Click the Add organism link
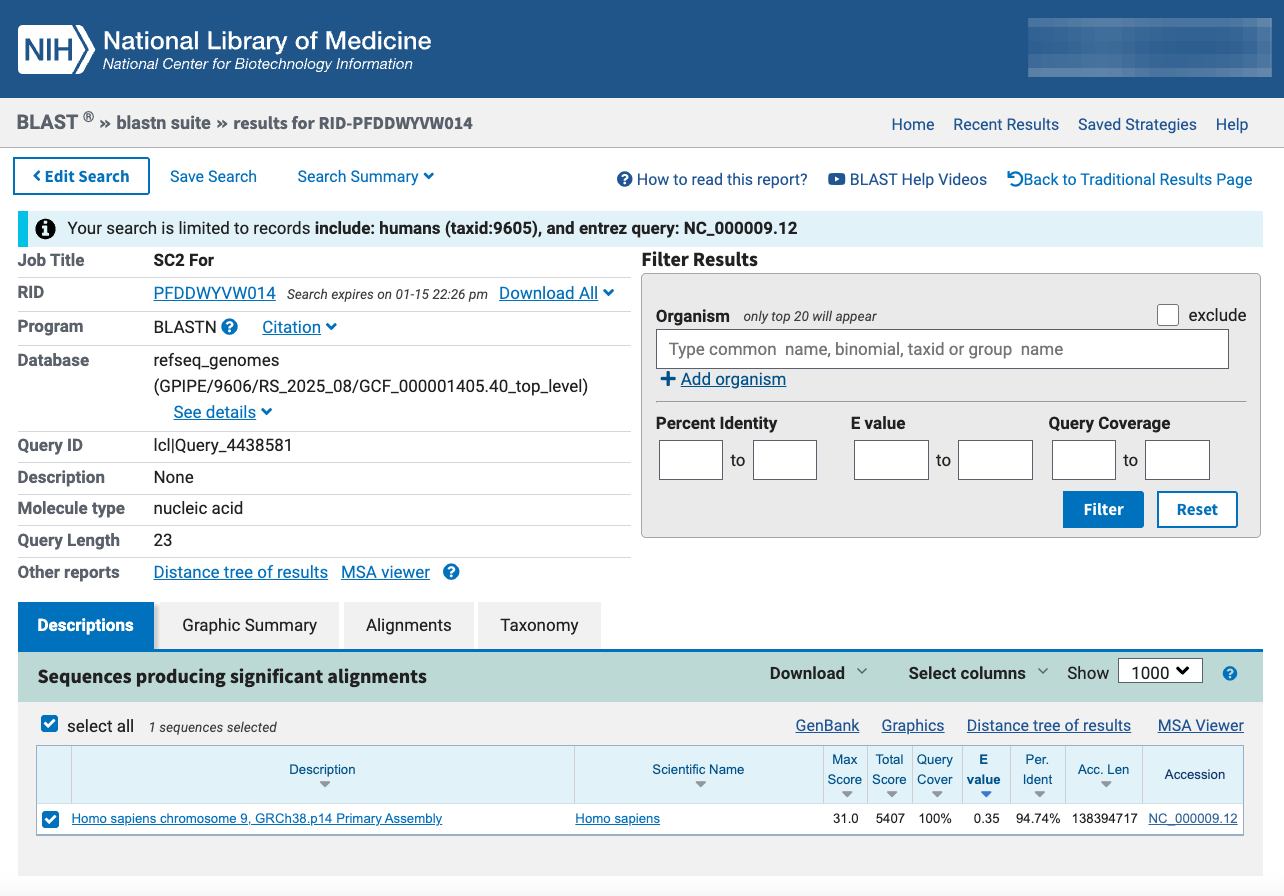 (733, 379)
